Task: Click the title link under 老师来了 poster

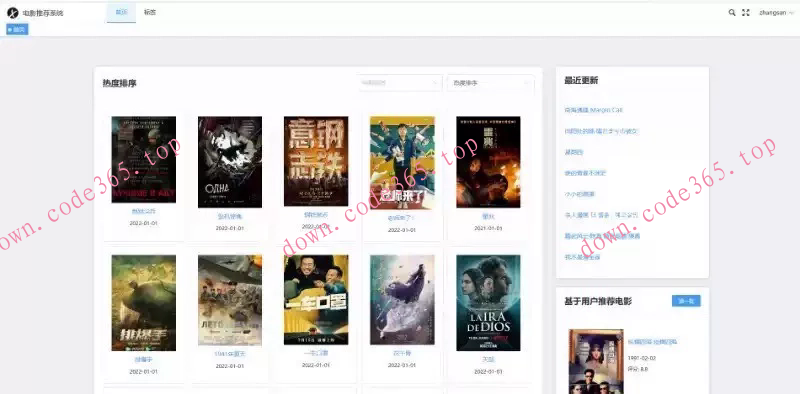Action: (402, 218)
